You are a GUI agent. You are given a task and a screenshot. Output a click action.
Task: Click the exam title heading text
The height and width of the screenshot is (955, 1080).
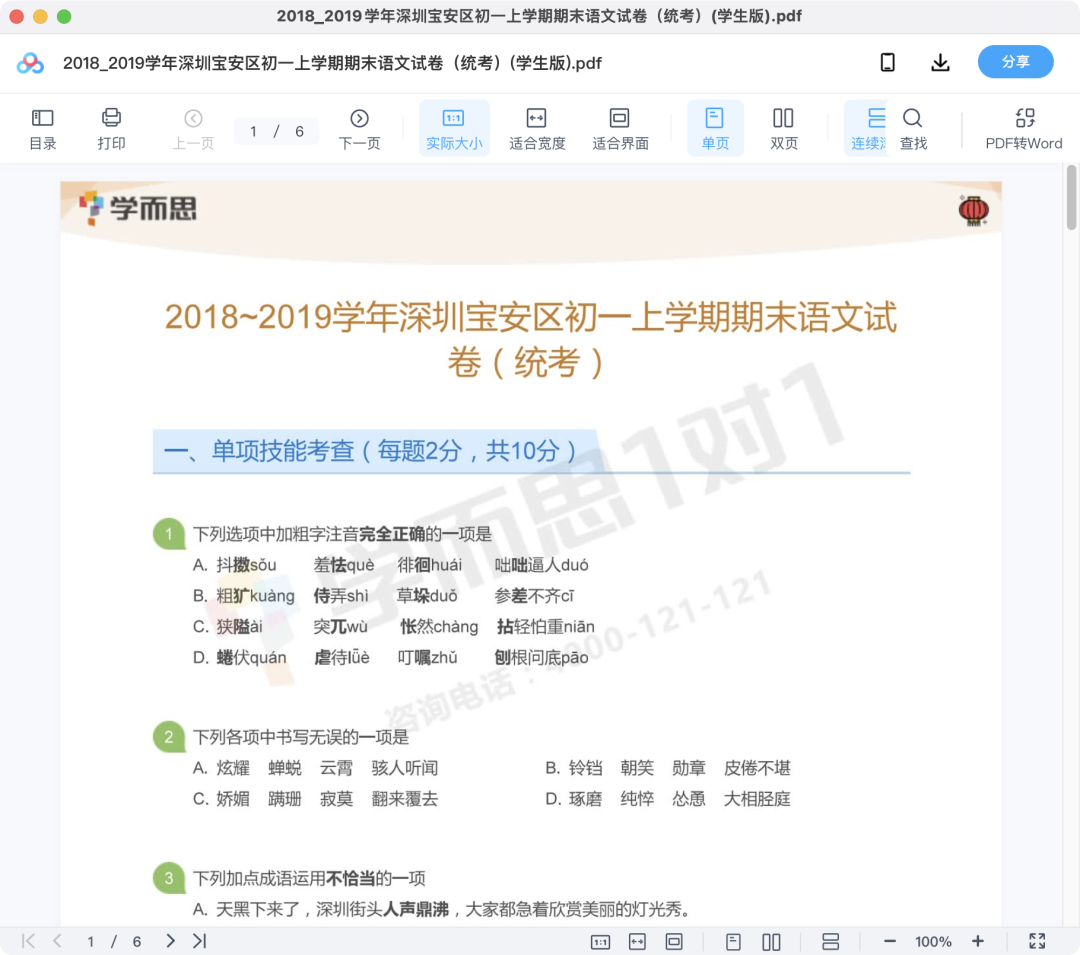[530, 339]
